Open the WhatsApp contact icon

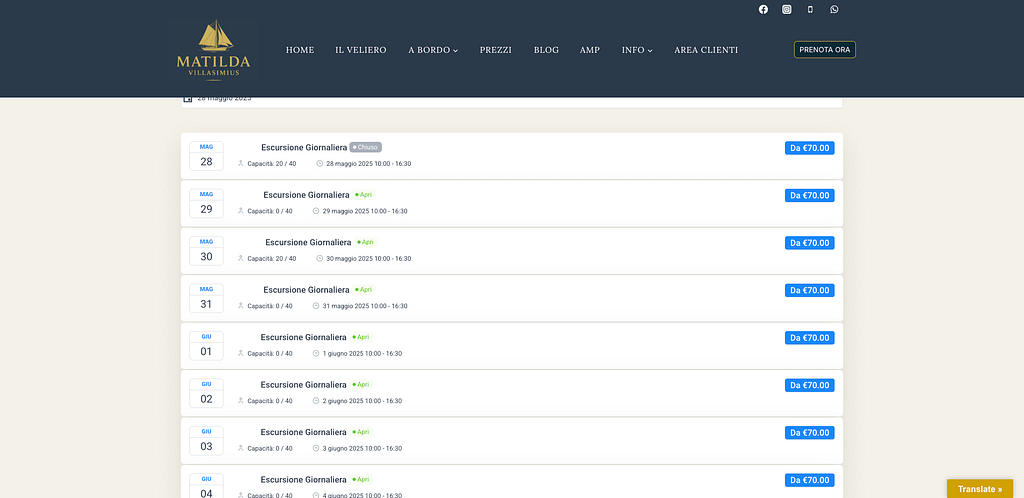(x=834, y=9)
